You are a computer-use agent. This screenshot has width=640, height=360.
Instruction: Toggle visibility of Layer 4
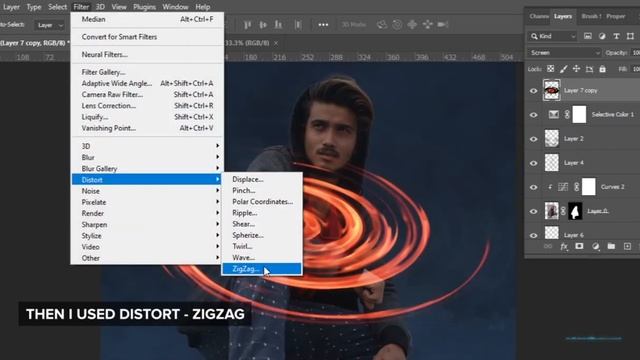coord(533,163)
